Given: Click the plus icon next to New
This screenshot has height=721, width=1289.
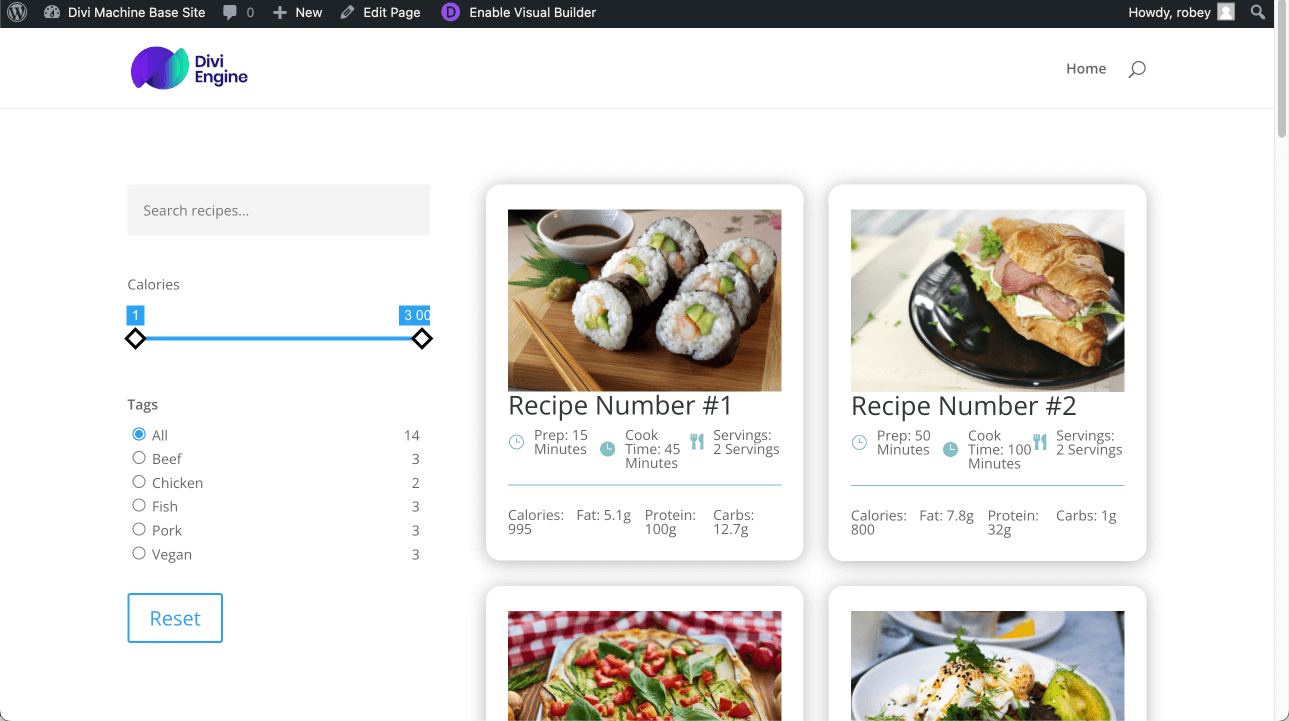Looking at the screenshot, I should [280, 13].
